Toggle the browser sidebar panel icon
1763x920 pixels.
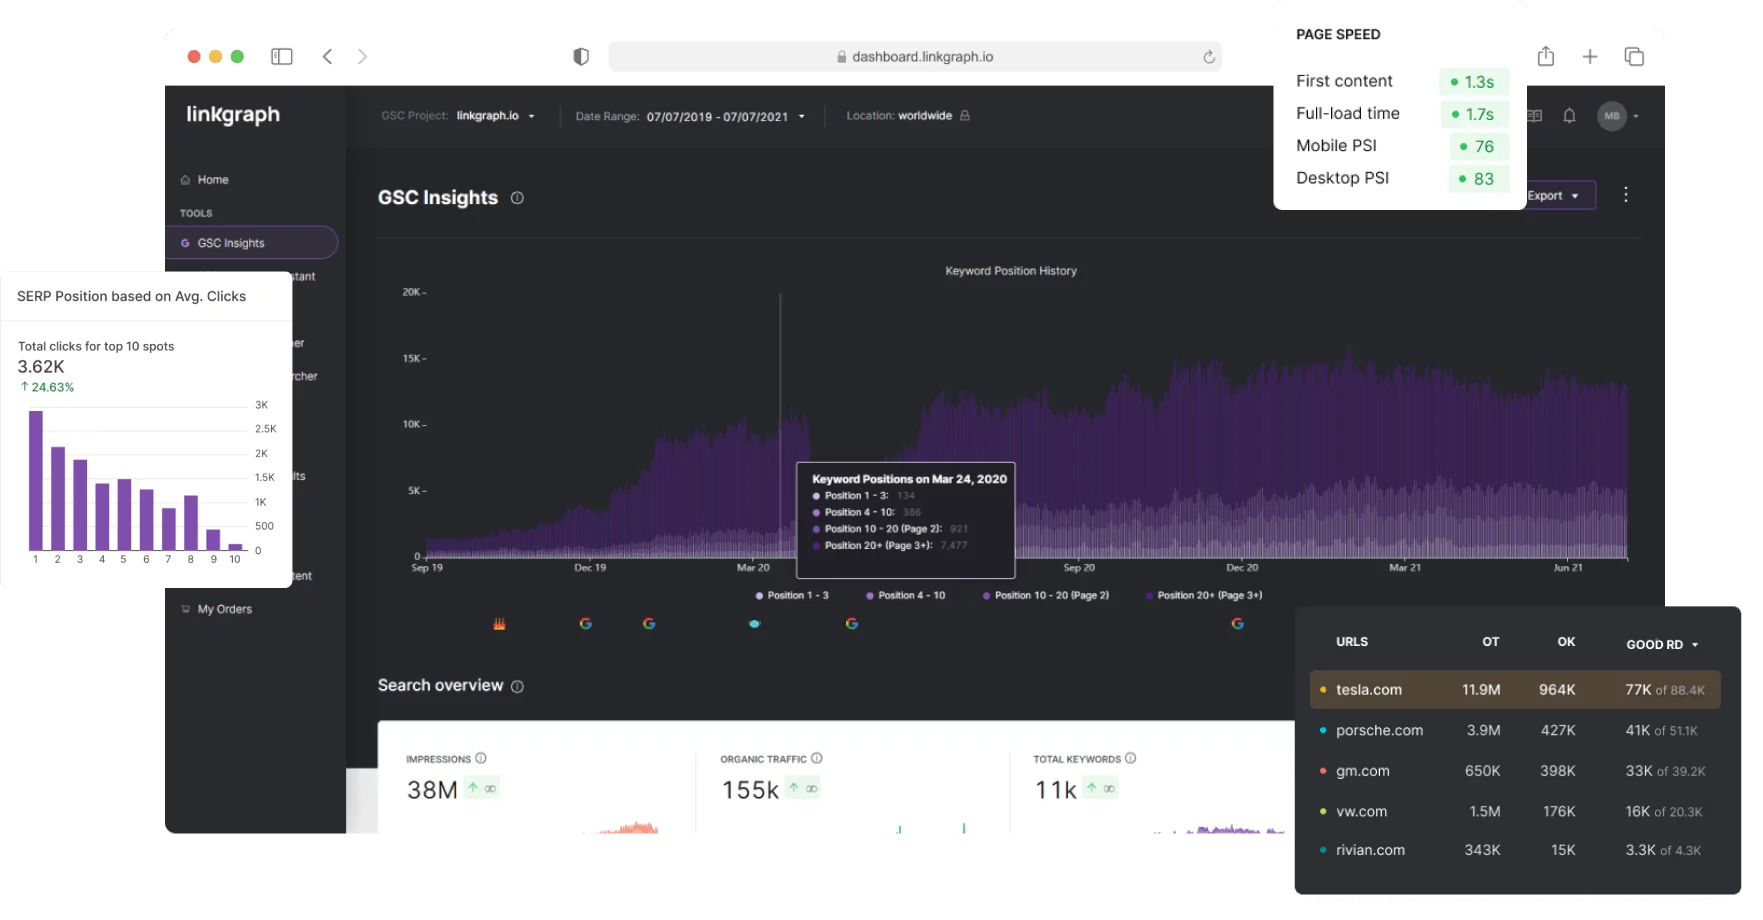click(282, 57)
